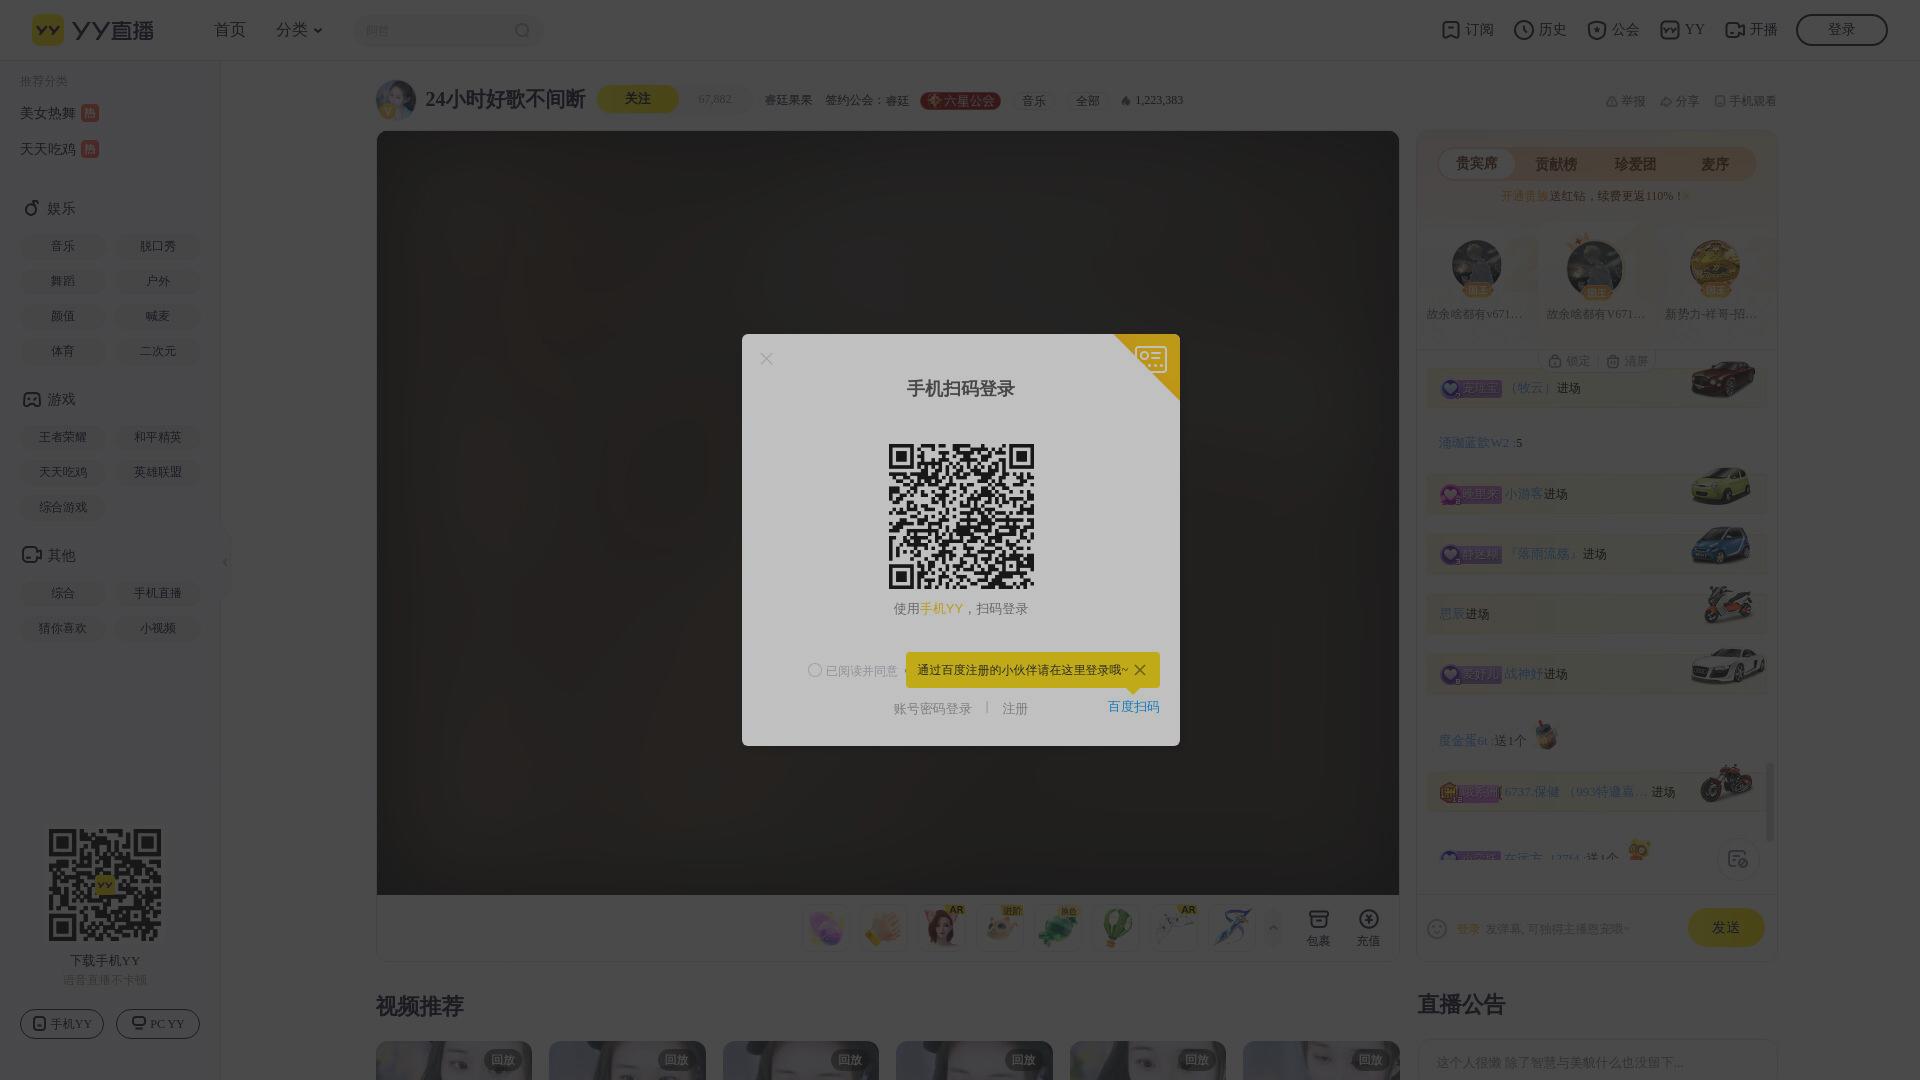
Task: Open 账号密码登录 login option
Action: point(932,709)
